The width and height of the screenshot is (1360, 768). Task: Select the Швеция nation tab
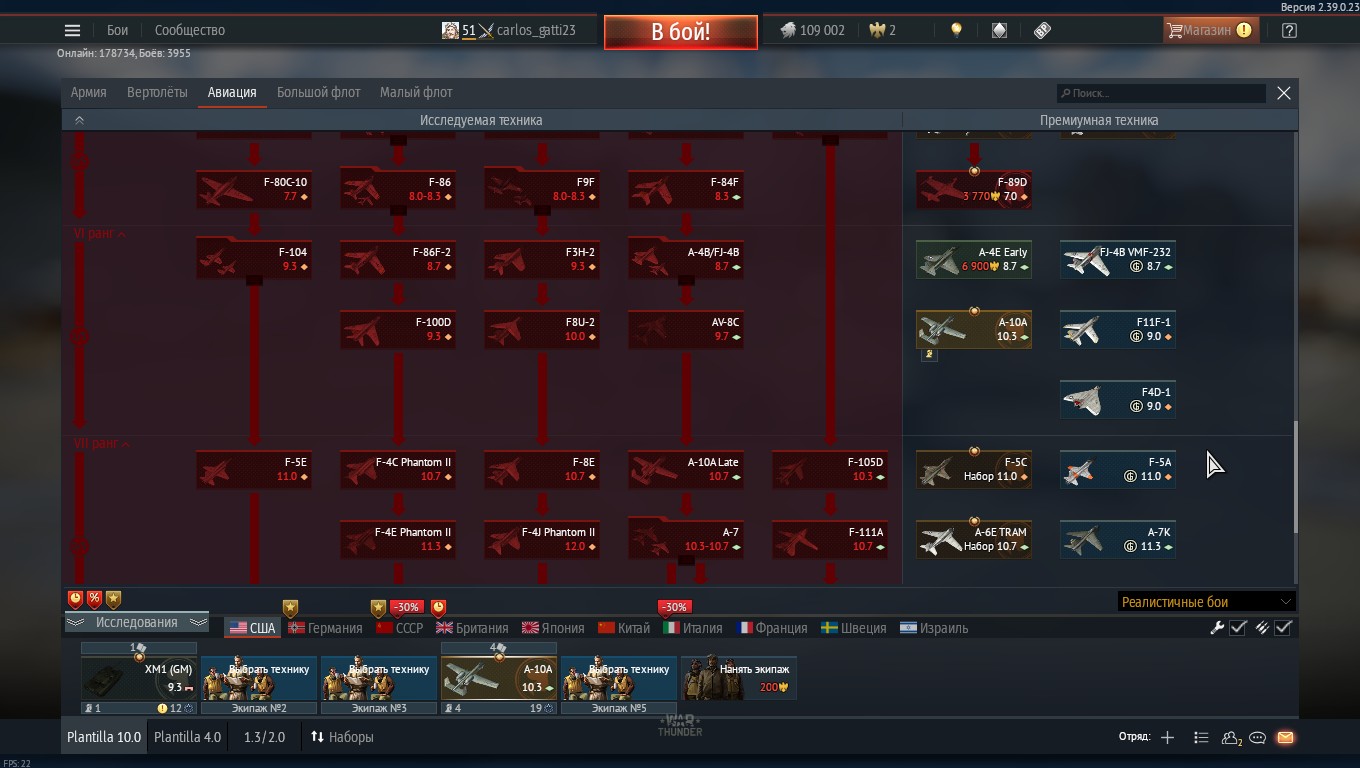point(853,628)
